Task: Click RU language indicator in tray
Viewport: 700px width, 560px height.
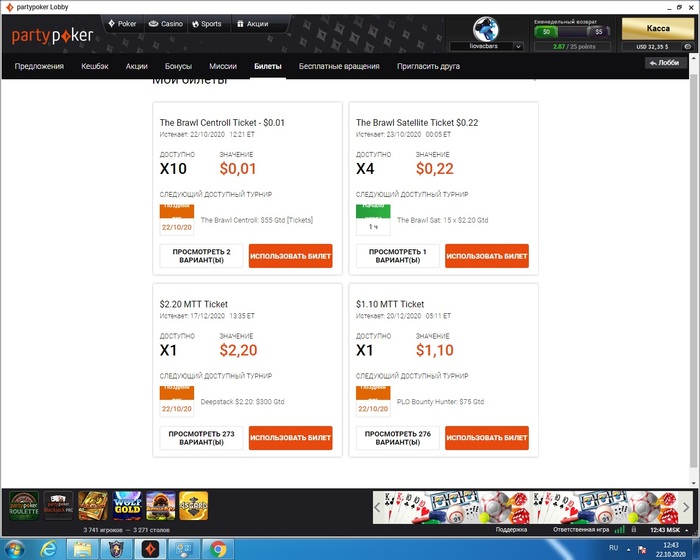Action: pyautogui.click(x=613, y=547)
